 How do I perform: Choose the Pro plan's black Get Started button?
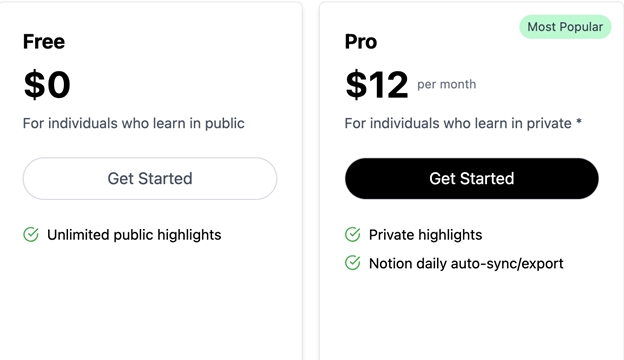click(x=472, y=179)
